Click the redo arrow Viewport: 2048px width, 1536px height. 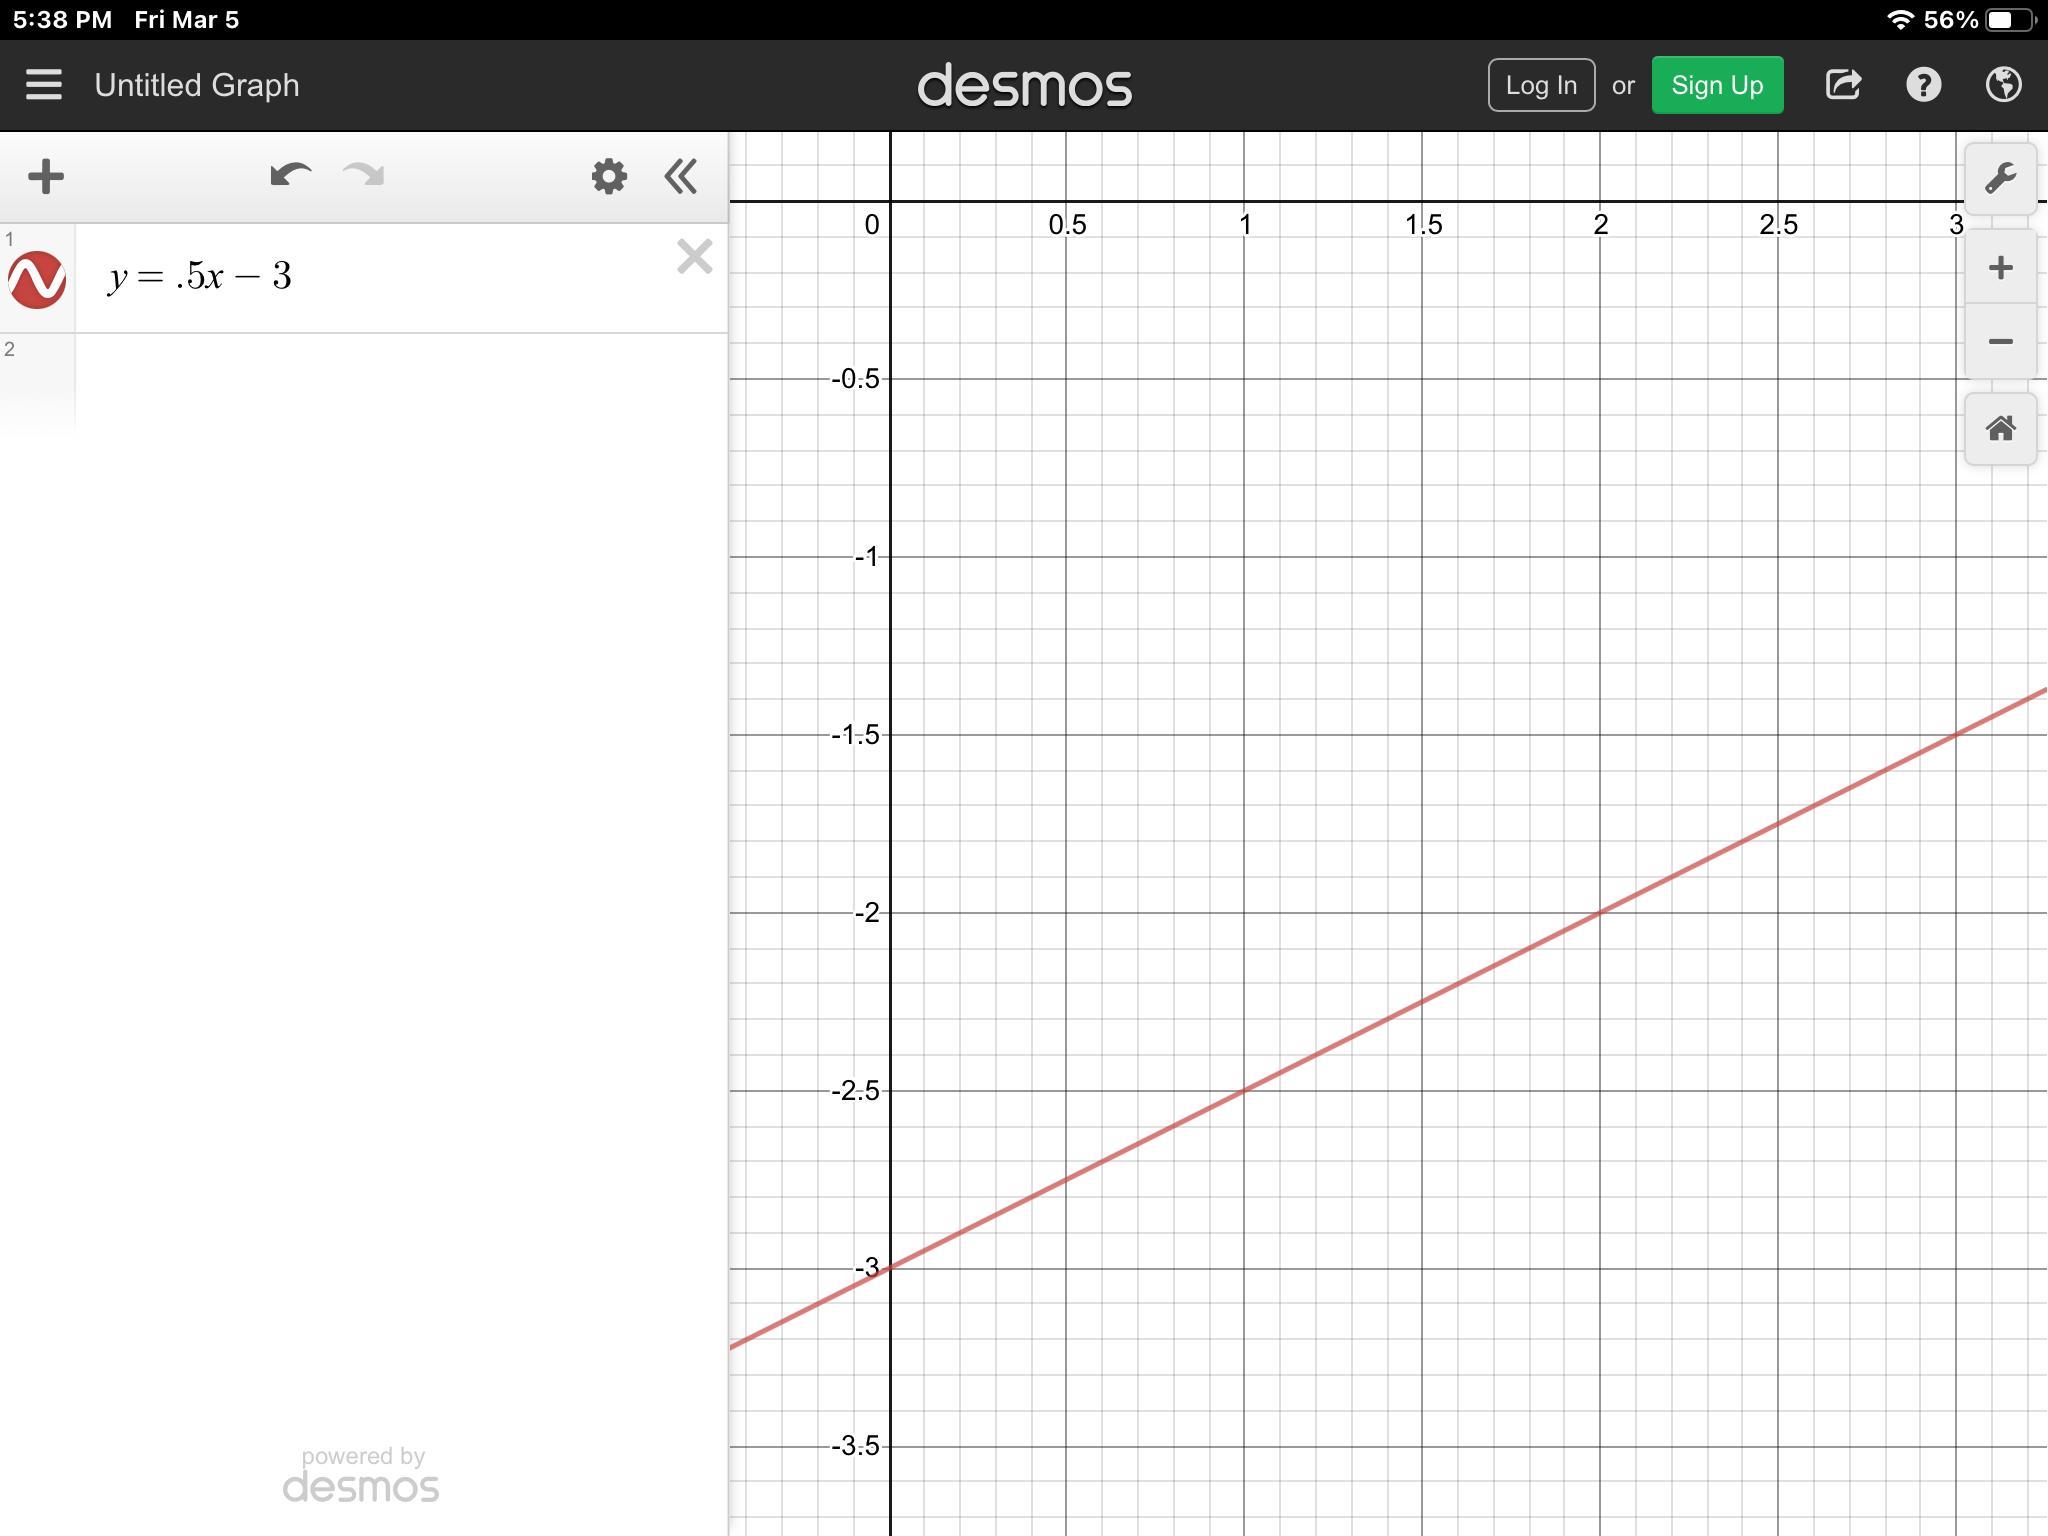tap(363, 176)
